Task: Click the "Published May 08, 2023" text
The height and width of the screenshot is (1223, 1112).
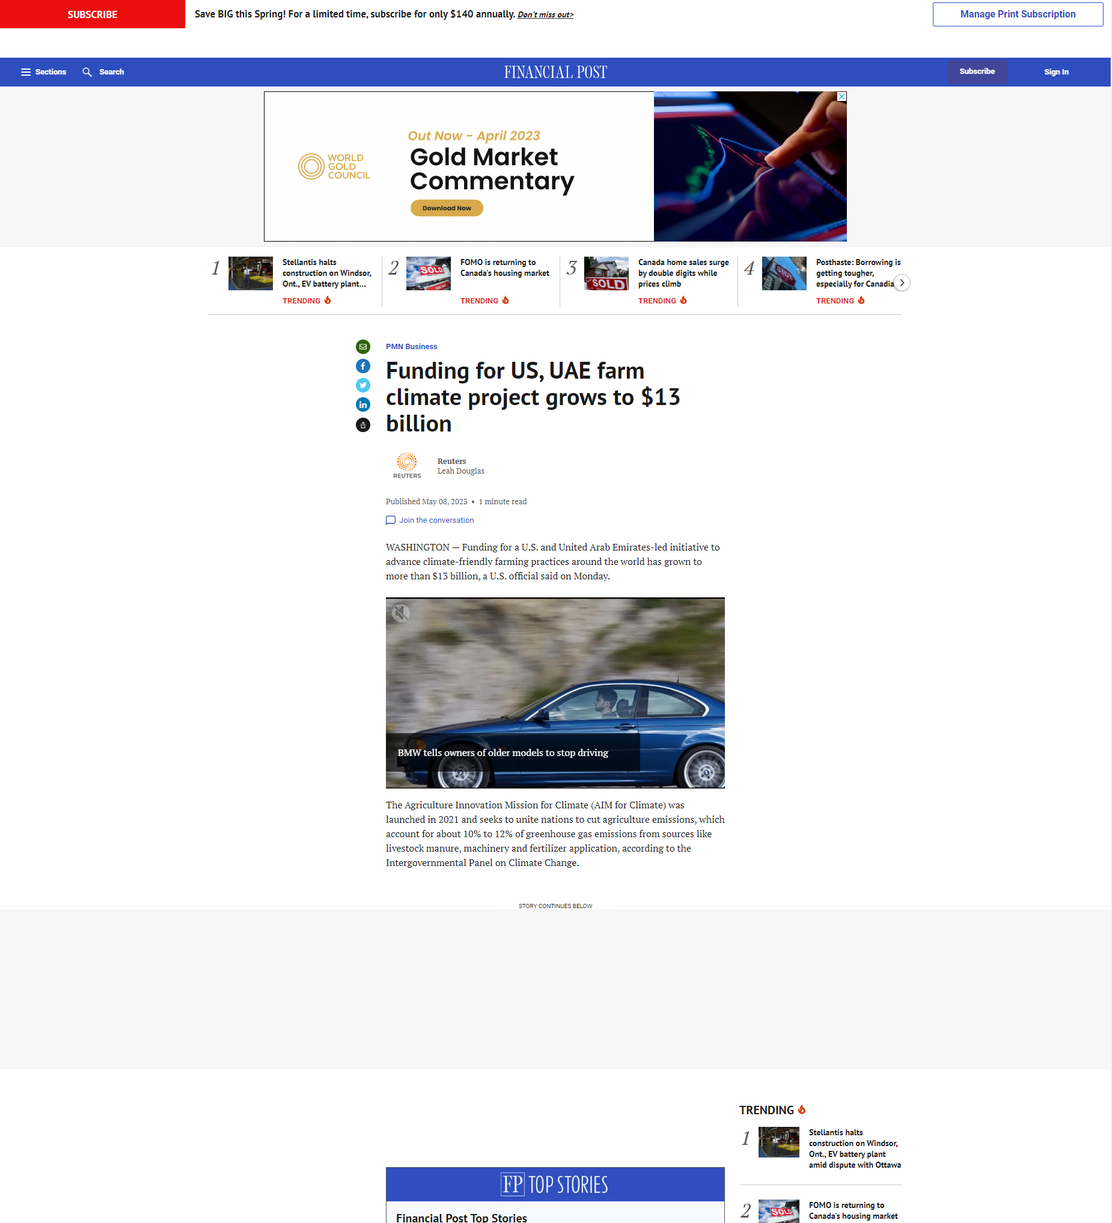Action: [x=427, y=502]
